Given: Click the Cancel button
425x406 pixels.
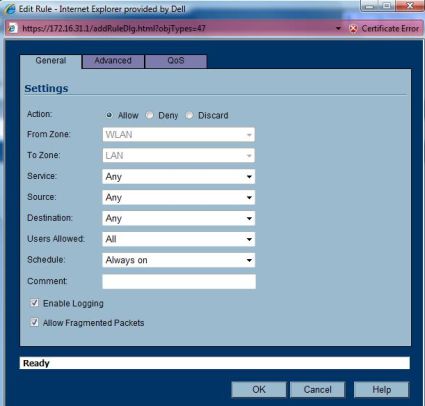Looking at the screenshot, I should coord(317,389).
